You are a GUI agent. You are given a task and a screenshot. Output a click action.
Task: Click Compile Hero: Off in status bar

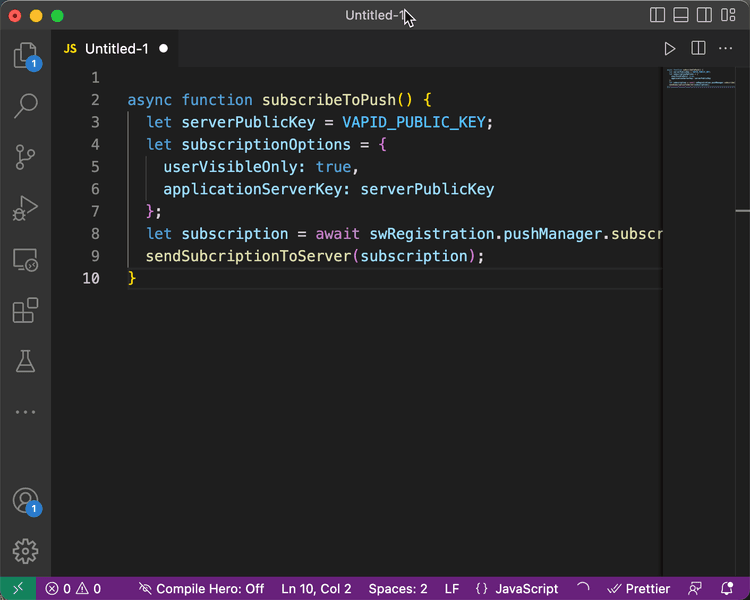(x=201, y=589)
